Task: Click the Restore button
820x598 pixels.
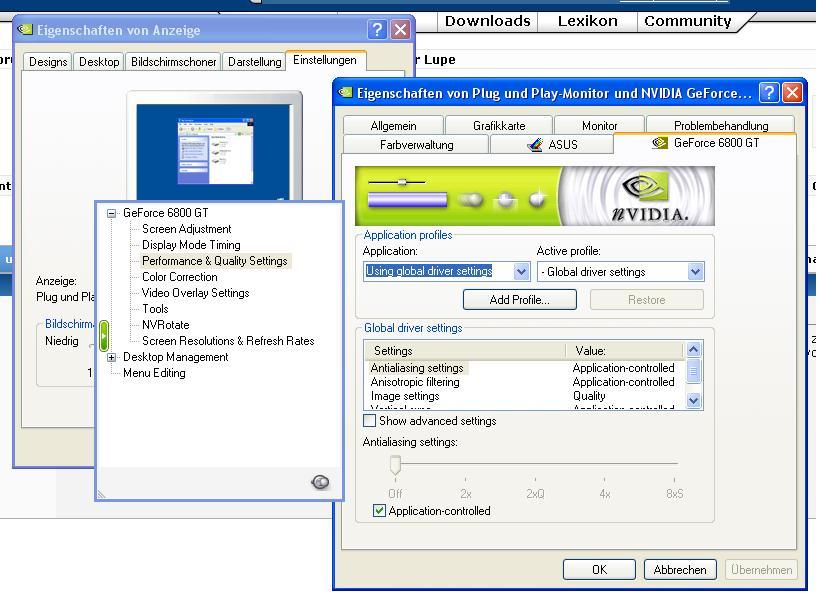Action: (x=647, y=300)
